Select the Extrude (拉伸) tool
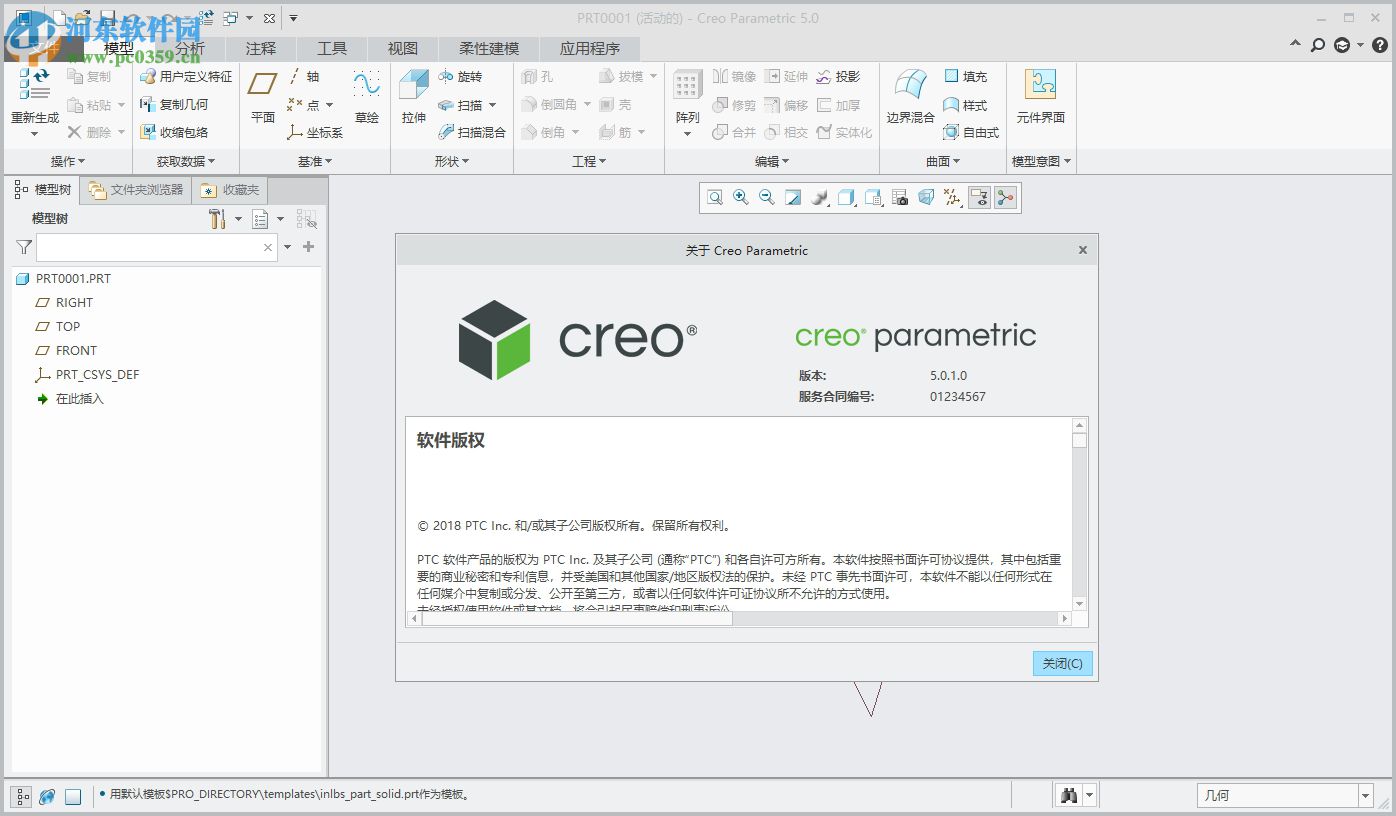 pos(413,96)
